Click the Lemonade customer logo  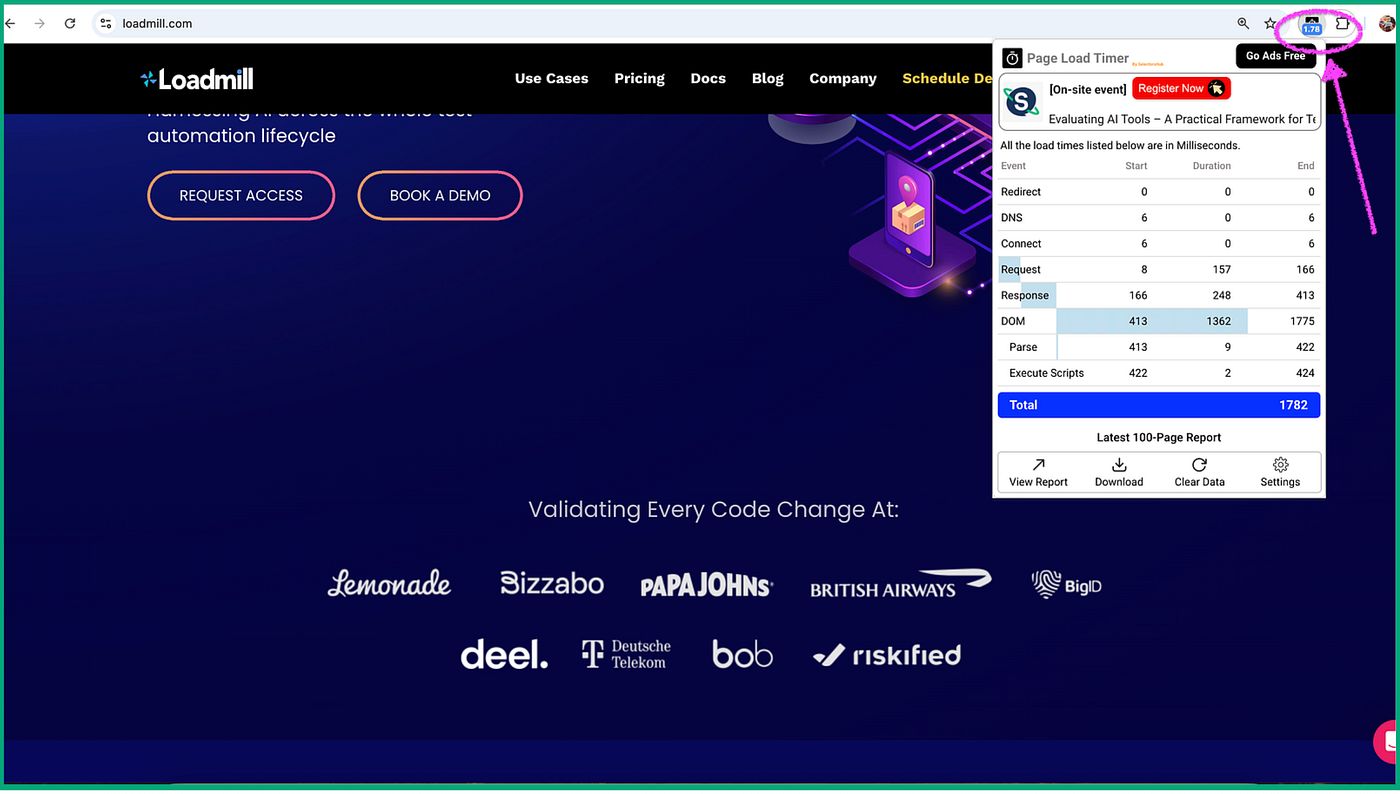pyautogui.click(x=389, y=583)
